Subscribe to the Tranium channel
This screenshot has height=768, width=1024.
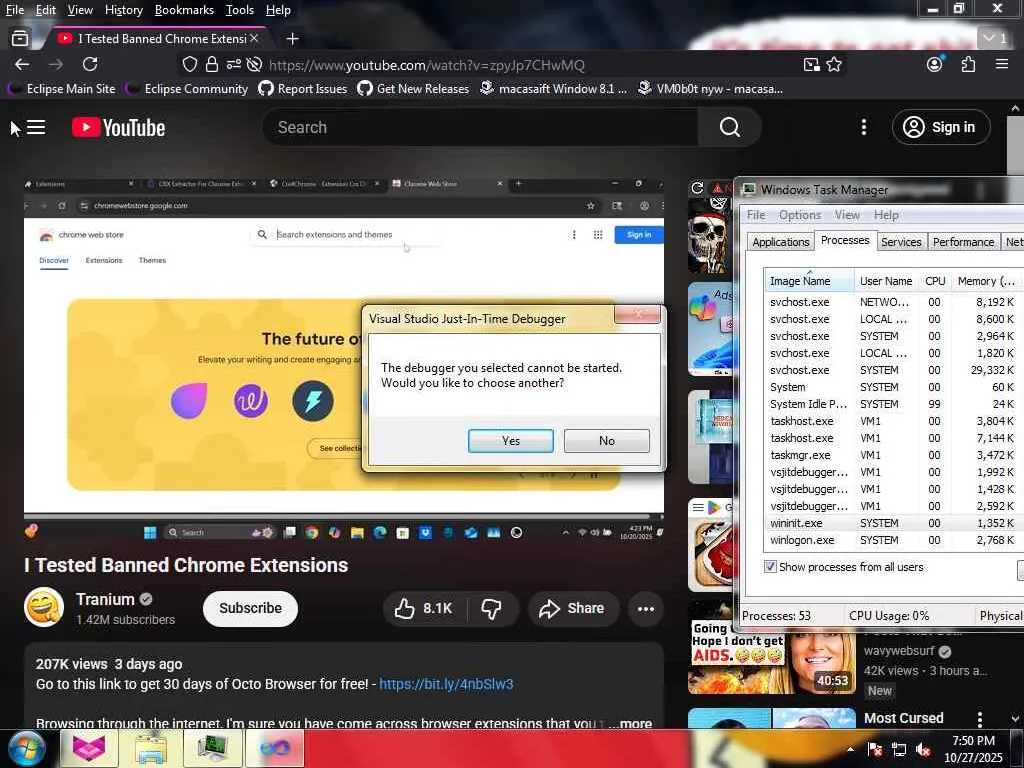(250, 609)
